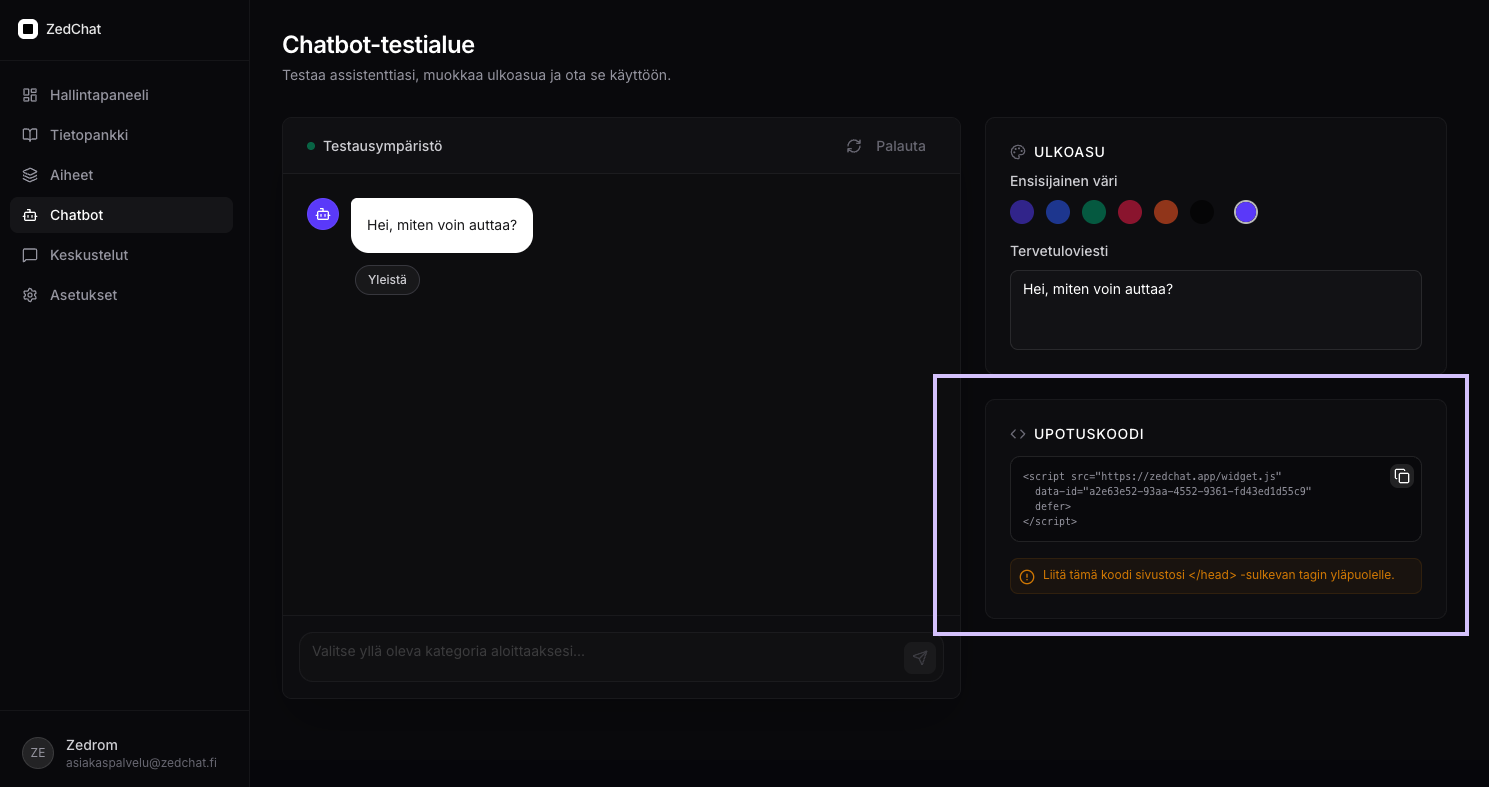Click the Aiheet layers icon
The height and width of the screenshot is (787, 1489).
pyautogui.click(x=29, y=175)
